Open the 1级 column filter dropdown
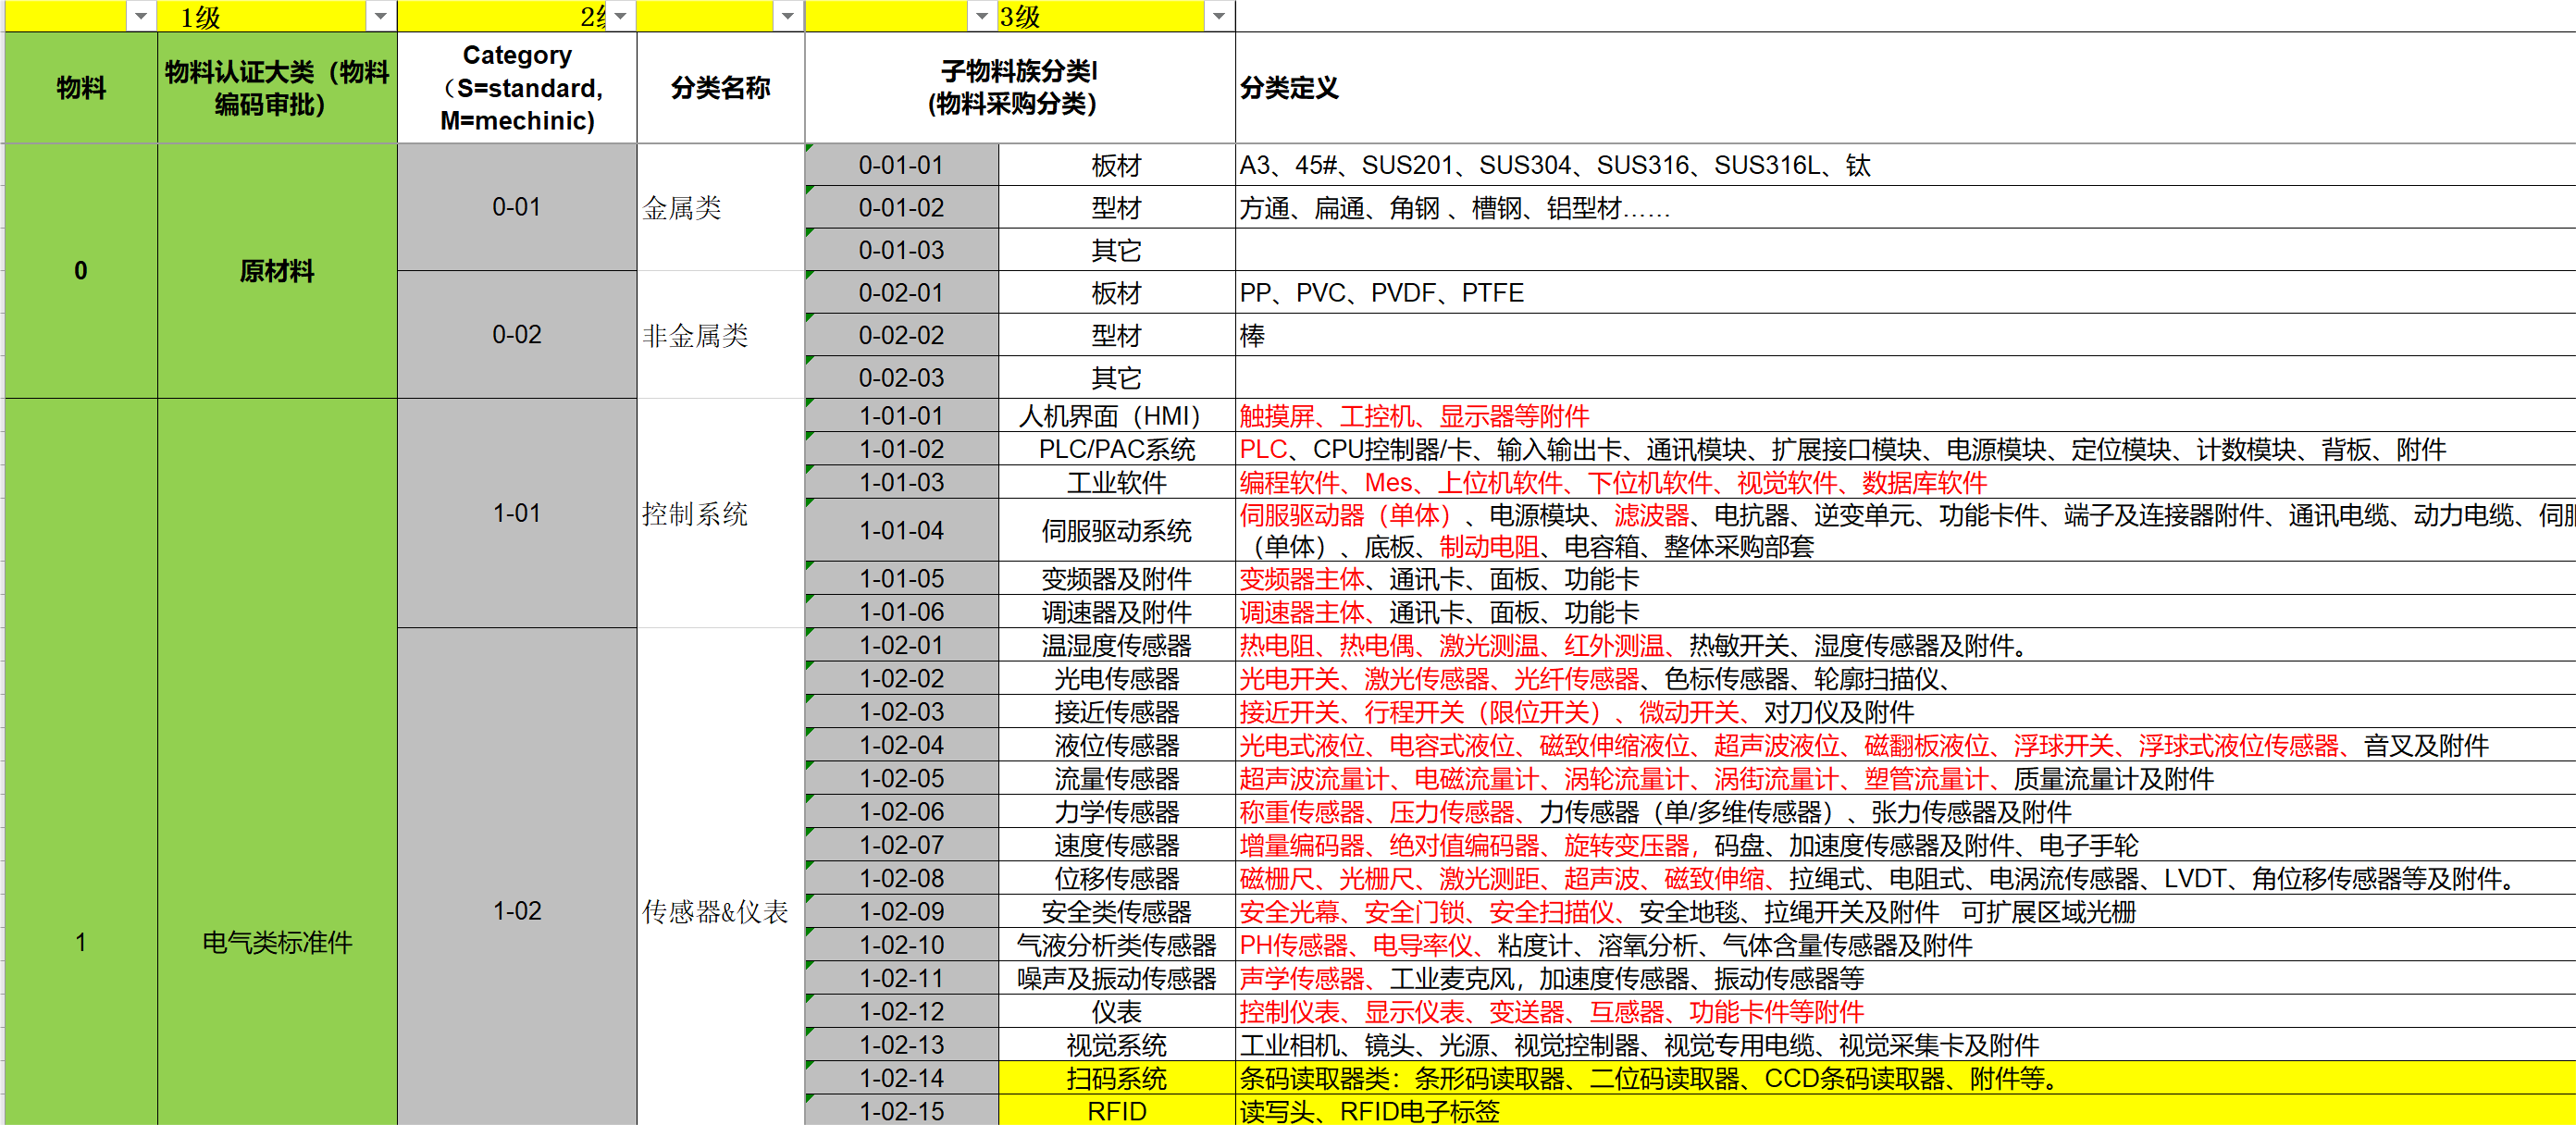The width and height of the screenshot is (2576, 1125). point(380,16)
